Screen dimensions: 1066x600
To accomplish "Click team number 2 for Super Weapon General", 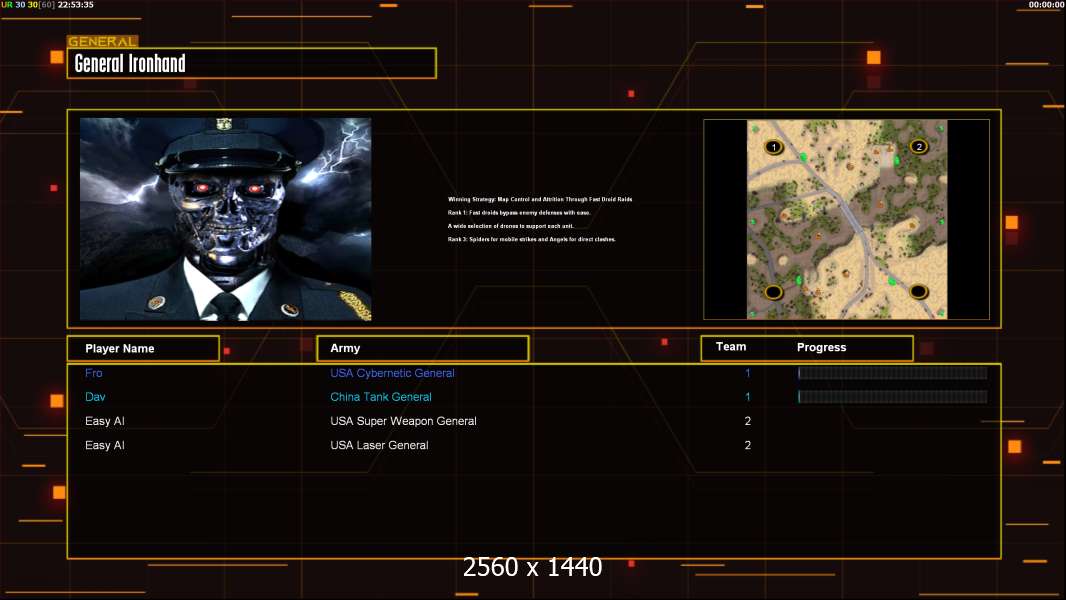I will pyautogui.click(x=748, y=421).
